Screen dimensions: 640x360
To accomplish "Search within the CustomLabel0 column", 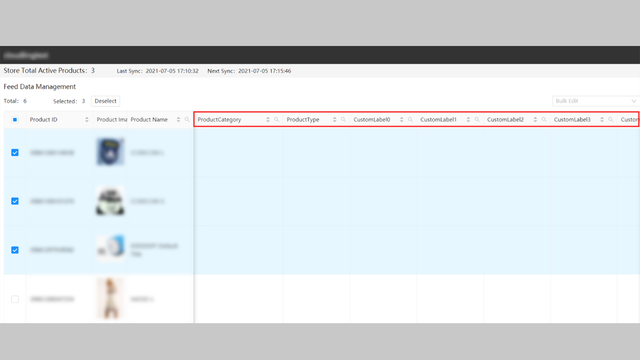I will pyautogui.click(x=410, y=120).
